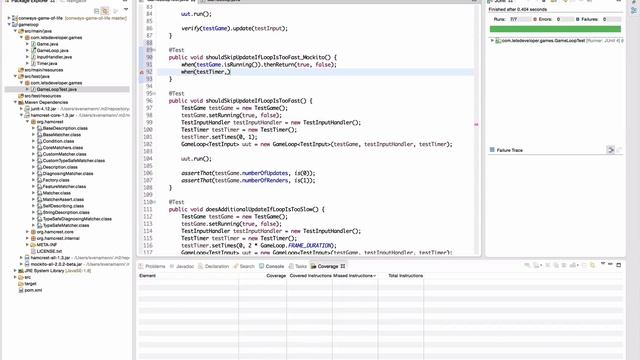
Task: Select the org.hamcrest.internal package
Action: coord(58,238)
